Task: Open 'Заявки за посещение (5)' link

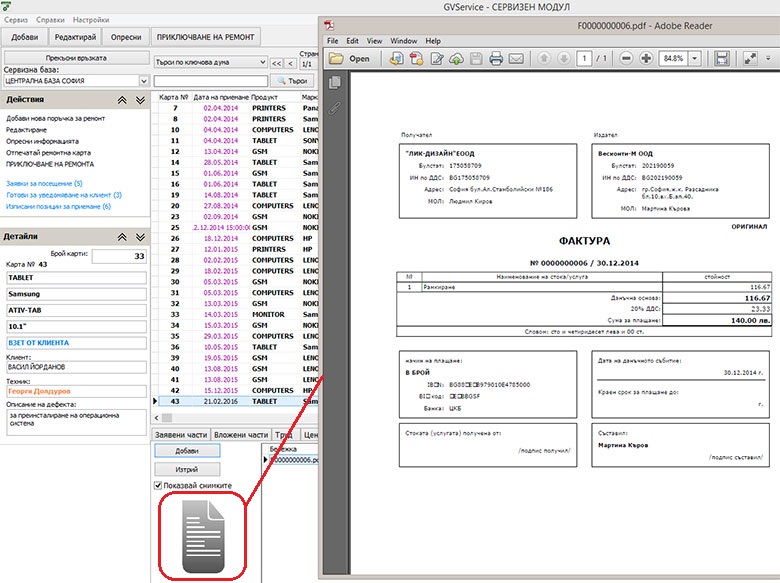Action: point(44,184)
